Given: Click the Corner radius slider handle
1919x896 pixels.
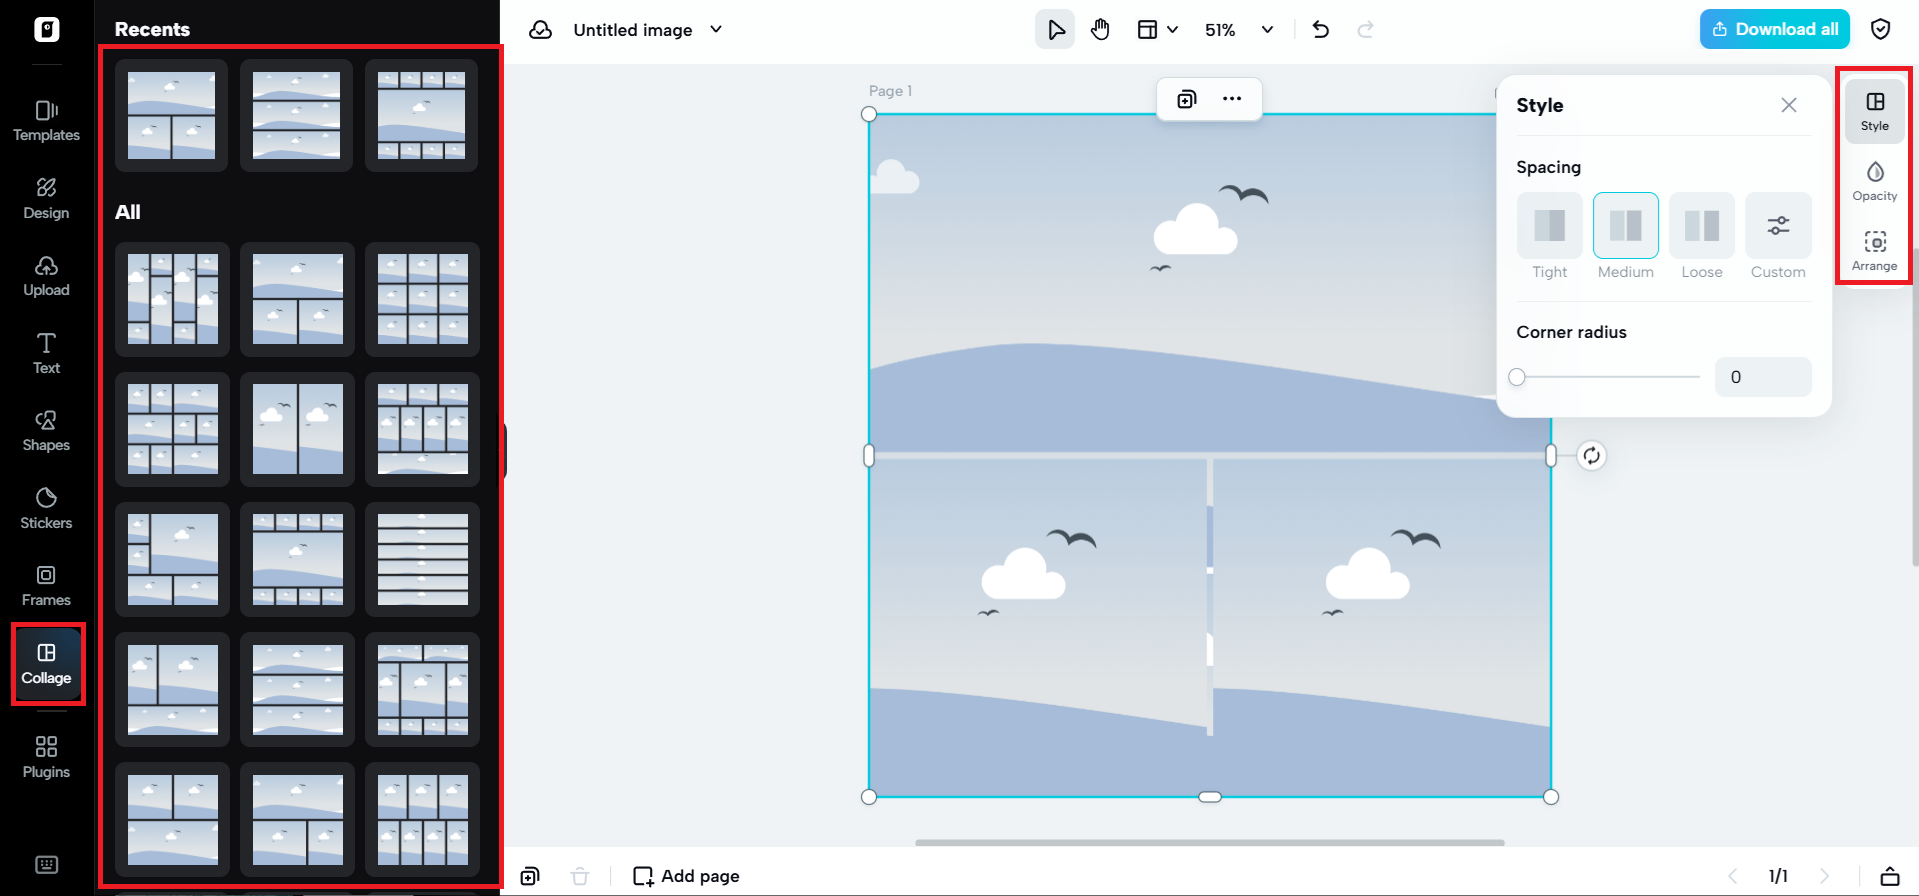Looking at the screenshot, I should (1517, 377).
